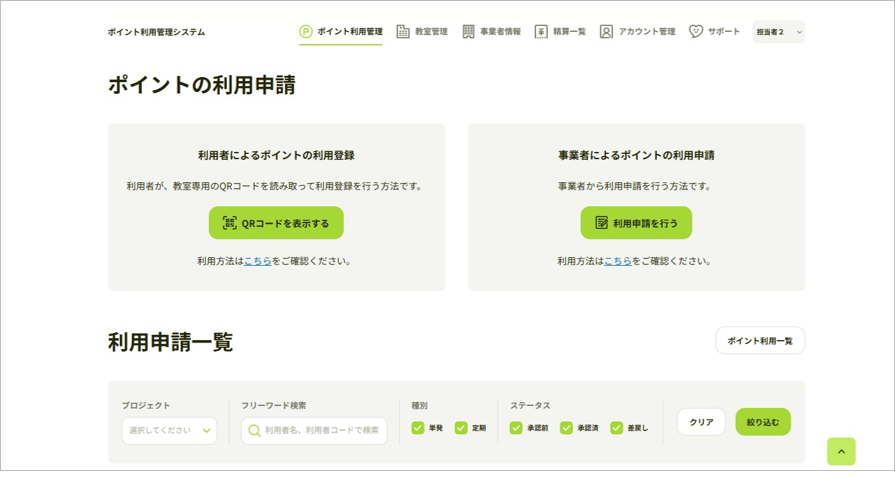Click the ステータス filter label
895x477 pixels.
coord(530,406)
